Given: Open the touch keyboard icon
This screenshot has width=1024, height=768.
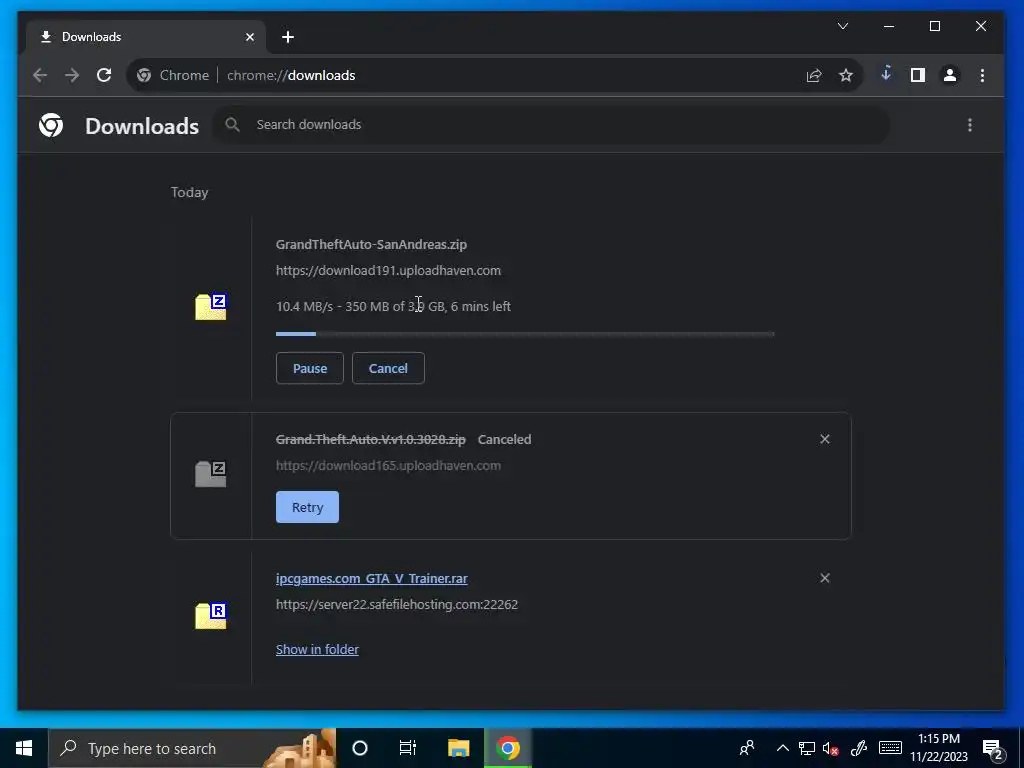Looking at the screenshot, I should [890, 748].
